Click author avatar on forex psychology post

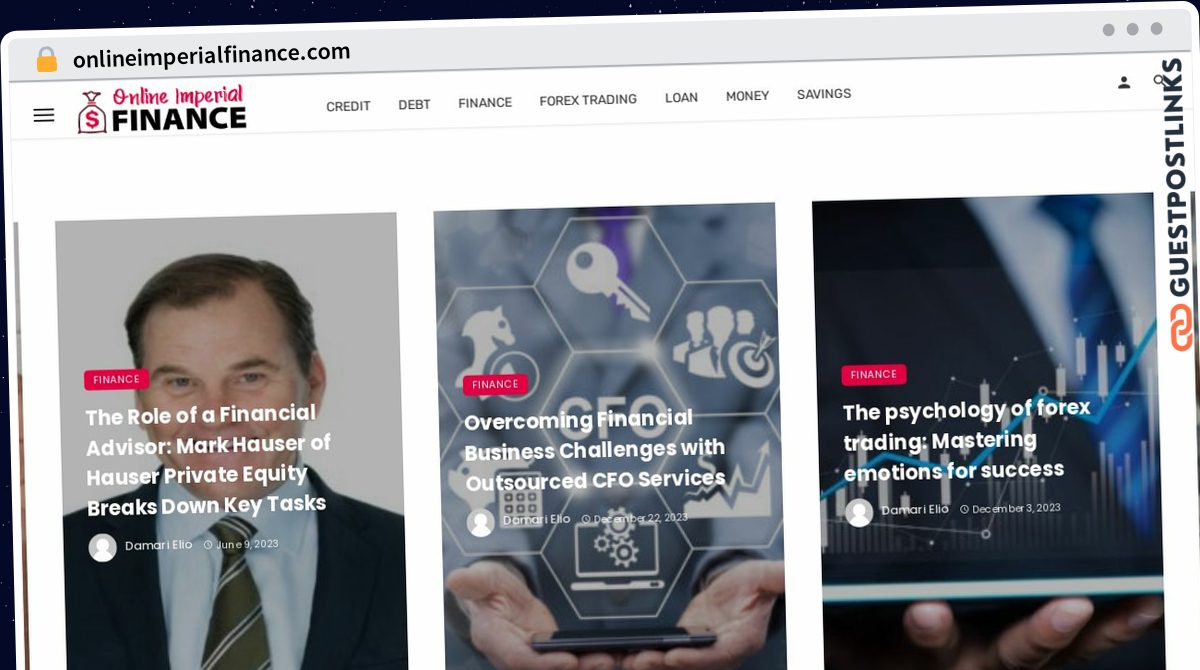click(859, 512)
